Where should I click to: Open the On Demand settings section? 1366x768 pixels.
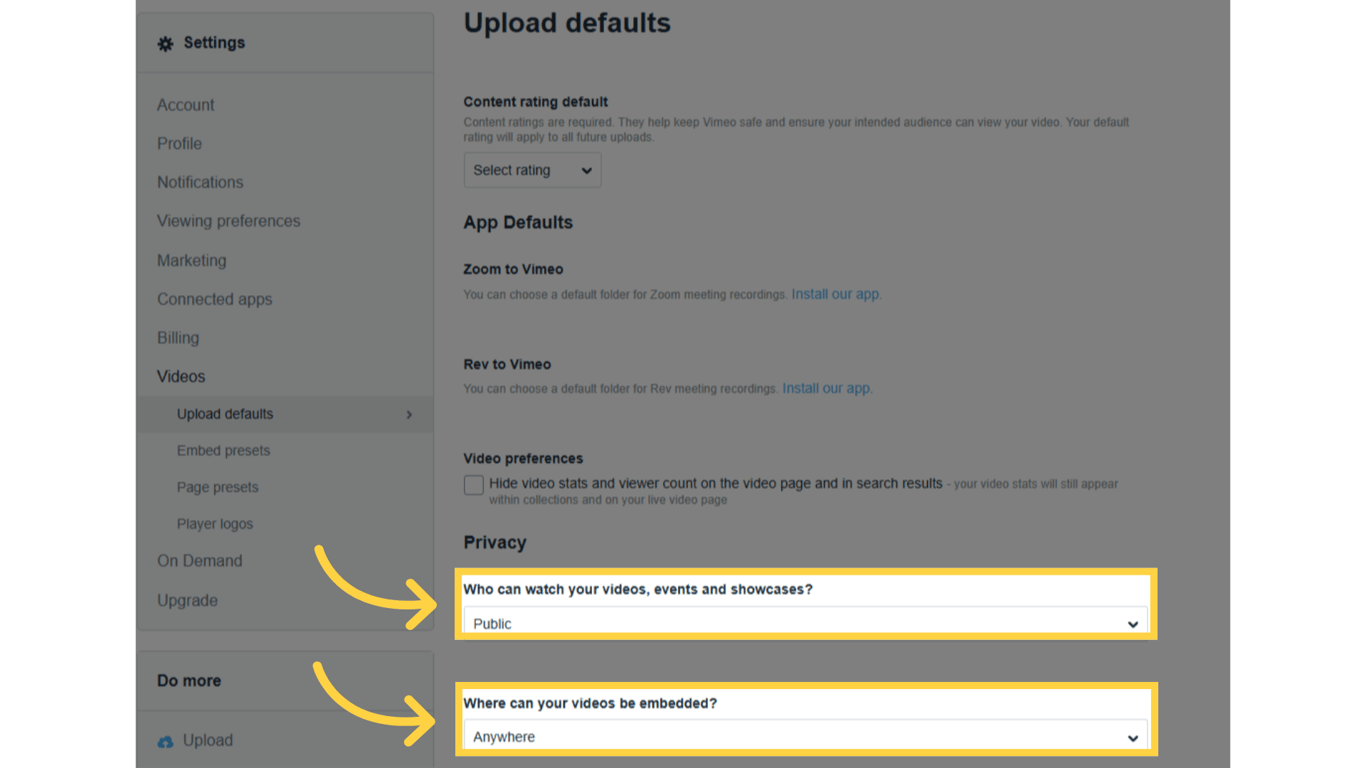[199, 561]
